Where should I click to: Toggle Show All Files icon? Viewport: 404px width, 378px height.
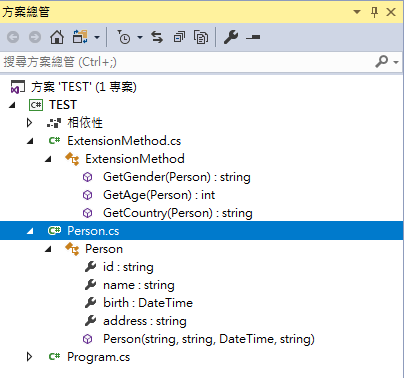201,37
